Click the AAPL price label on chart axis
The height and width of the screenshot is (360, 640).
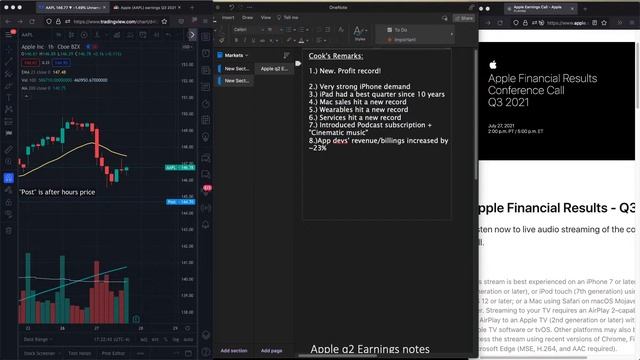click(180, 167)
